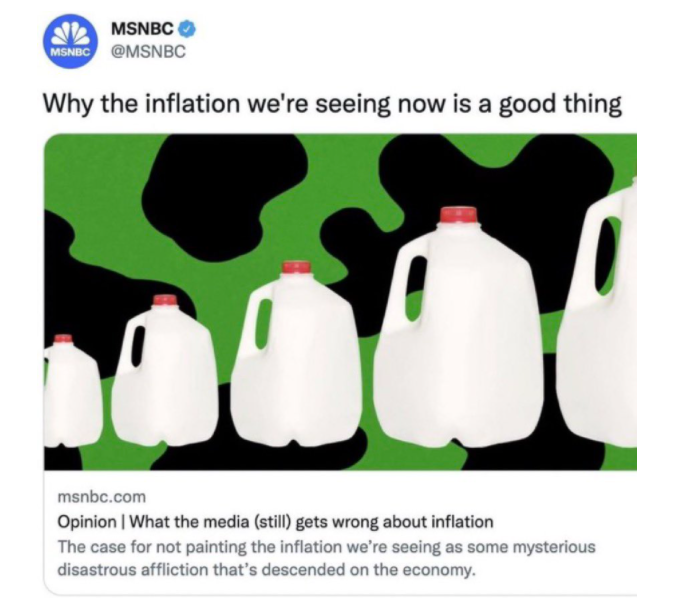Click the article description about mysterious affliction
This screenshot has height=612, width=678.
point(326,558)
